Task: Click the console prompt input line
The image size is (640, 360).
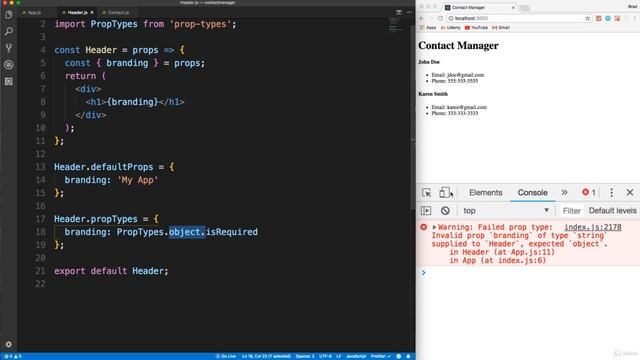Action: tap(531, 273)
